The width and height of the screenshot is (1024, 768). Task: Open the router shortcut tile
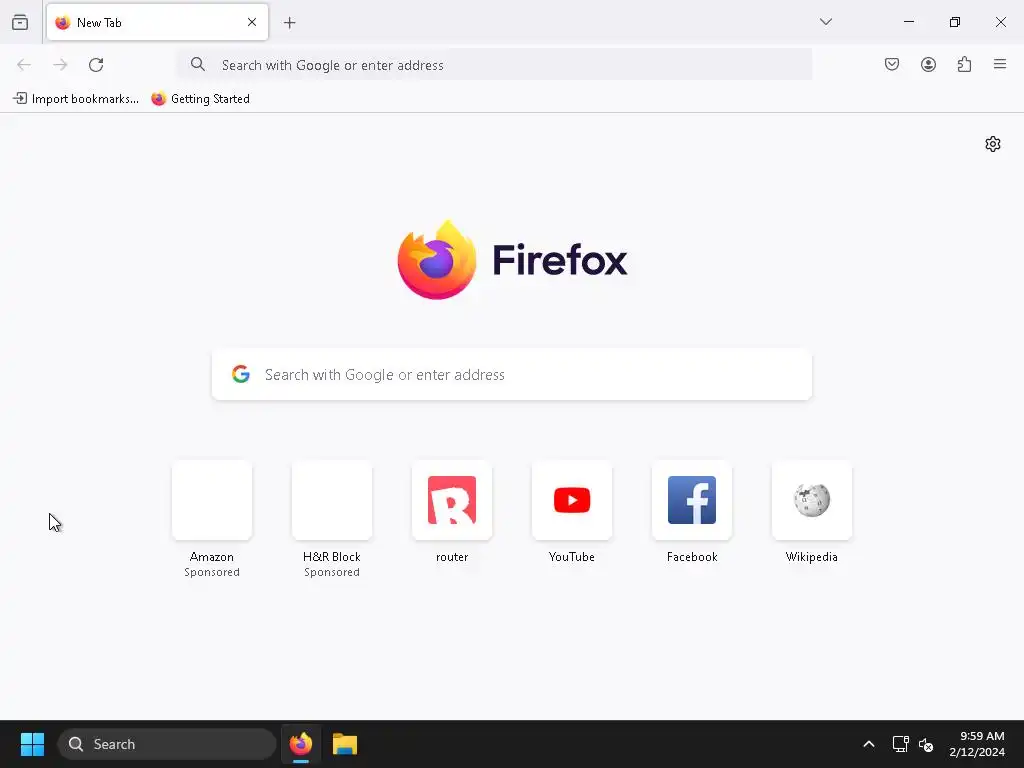click(x=452, y=500)
